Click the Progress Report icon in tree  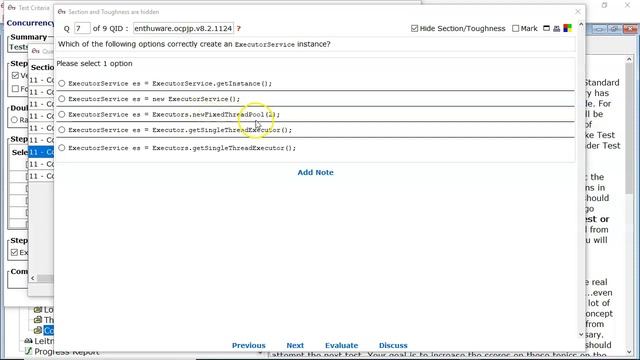pos(28,351)
